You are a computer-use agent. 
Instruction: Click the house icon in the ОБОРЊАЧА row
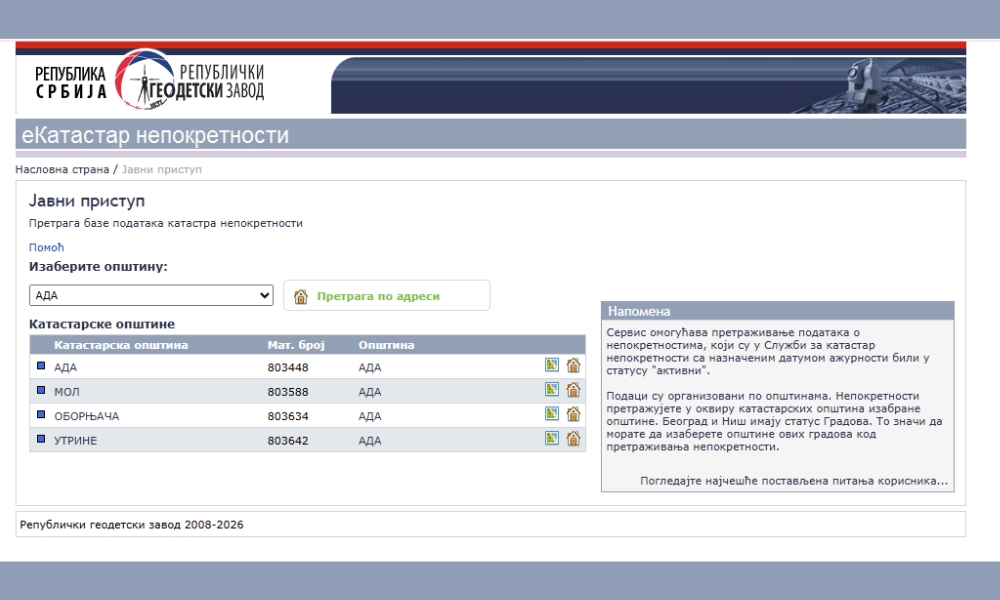click(573, 414)
